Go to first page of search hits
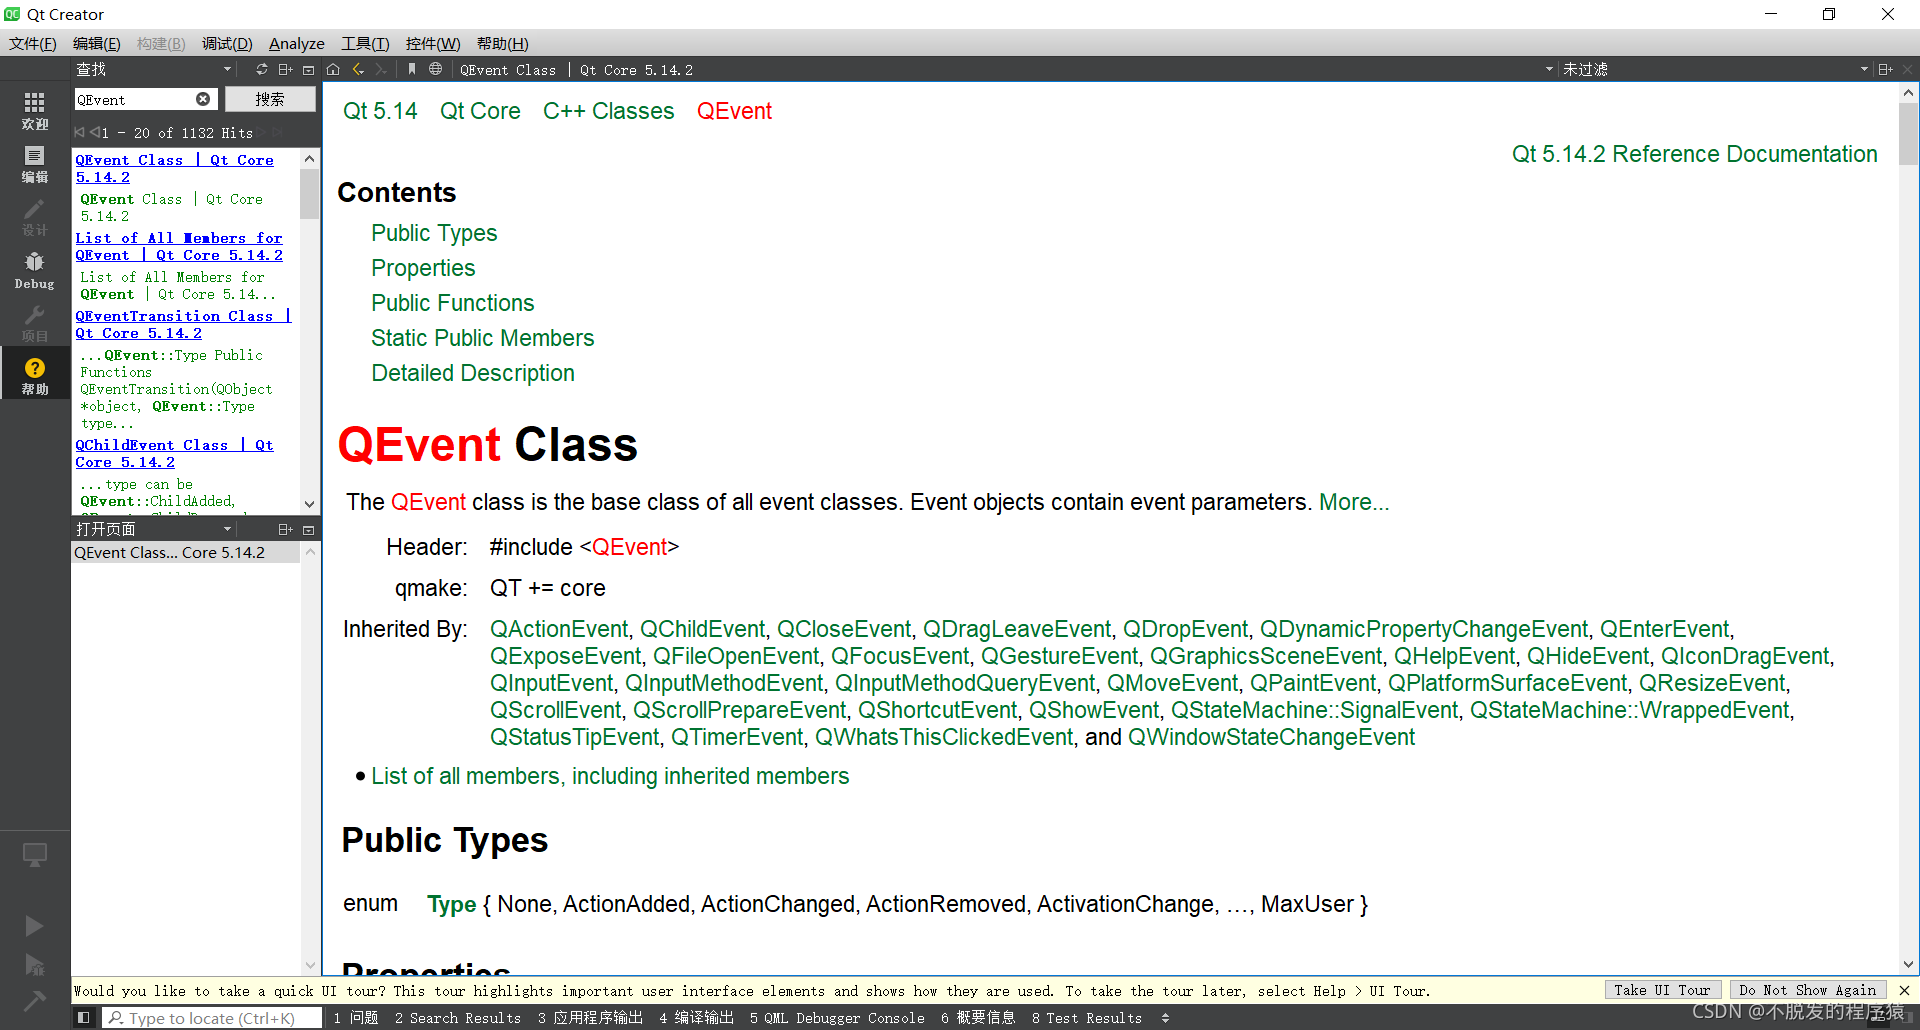Viewport: 1920px width, 1030px height. [79, 132]
